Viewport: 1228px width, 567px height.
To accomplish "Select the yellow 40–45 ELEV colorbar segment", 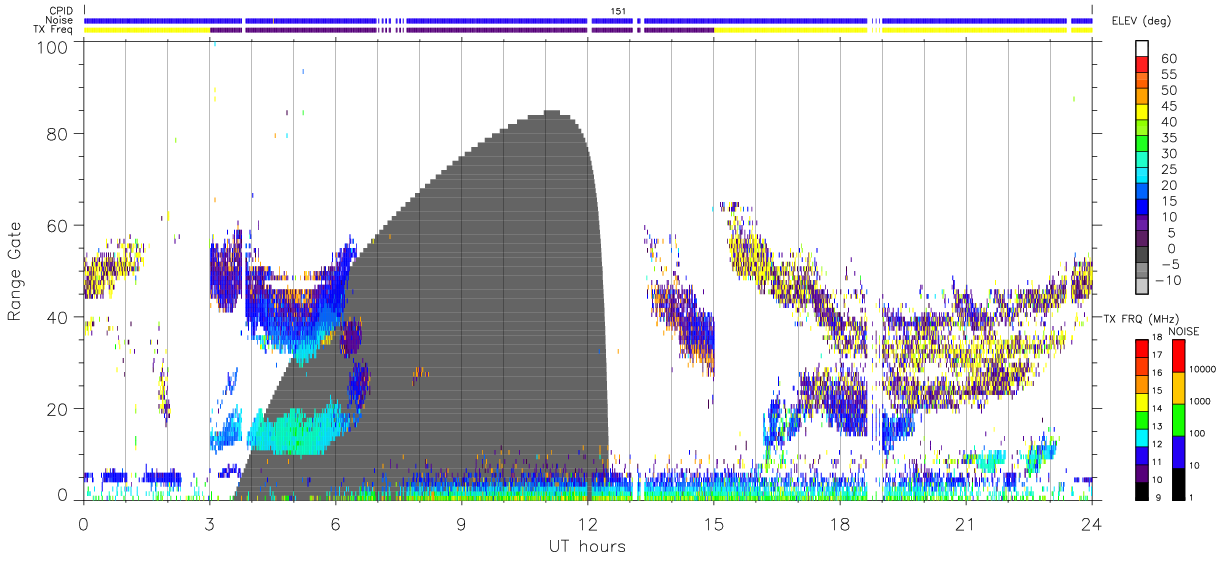I will coord(1141,113).
